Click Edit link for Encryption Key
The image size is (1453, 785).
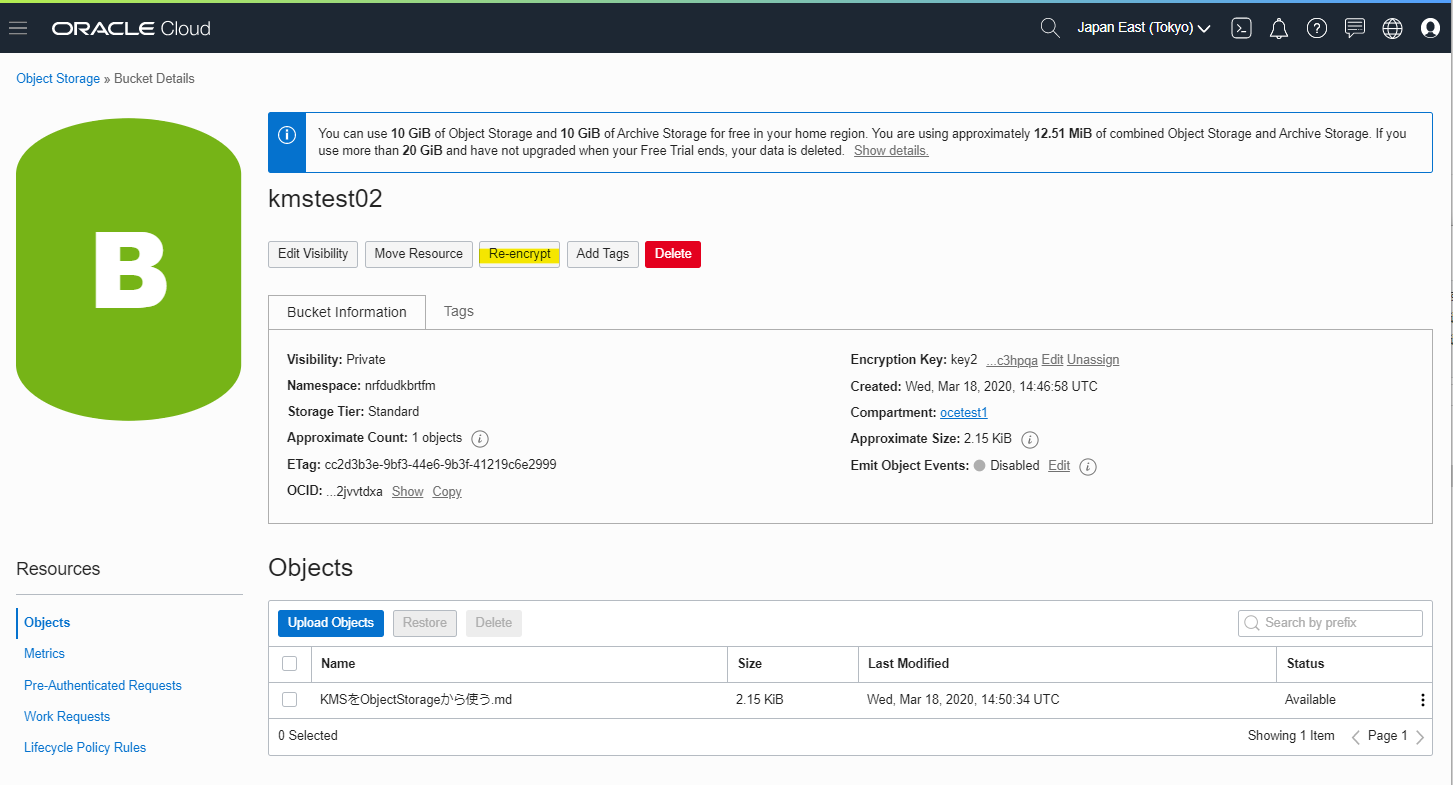pos(1052,360)
